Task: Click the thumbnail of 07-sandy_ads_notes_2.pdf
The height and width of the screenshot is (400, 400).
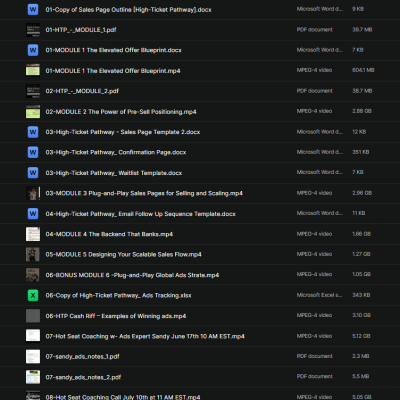Action: [x=33, y=377]
